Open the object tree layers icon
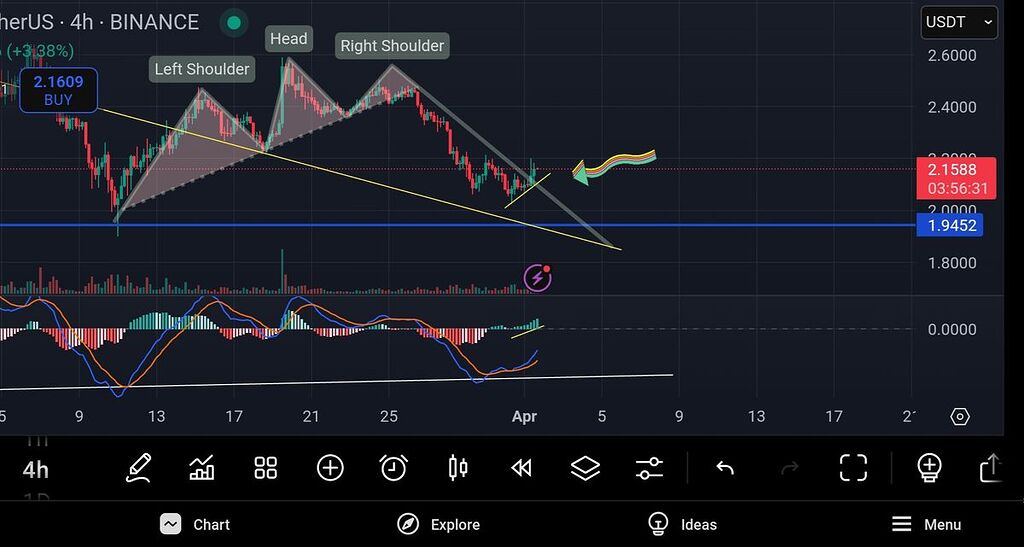This screenshot has width=1024, height=547. 585,467
